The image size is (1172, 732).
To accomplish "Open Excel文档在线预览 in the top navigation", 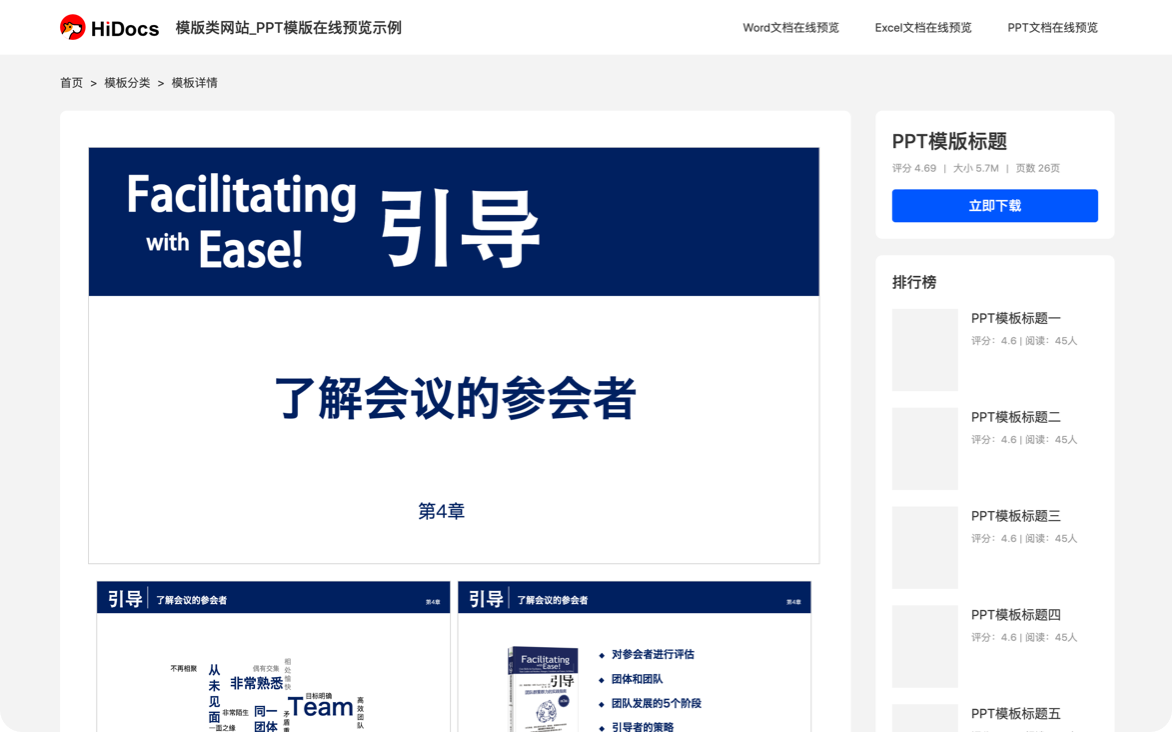I will click(x=922, y=28).
